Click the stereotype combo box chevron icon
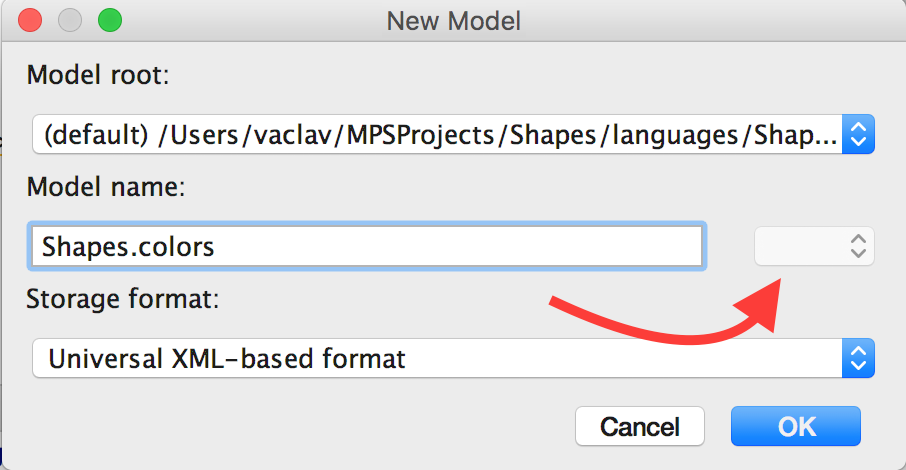906x470 pixels. pos(857,246)
